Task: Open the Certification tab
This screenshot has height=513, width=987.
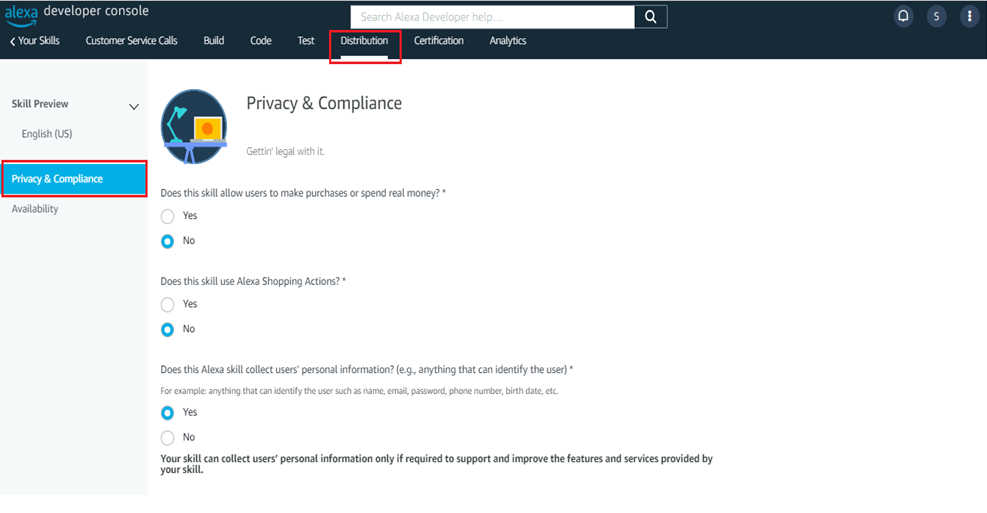Action: point(438,41)
